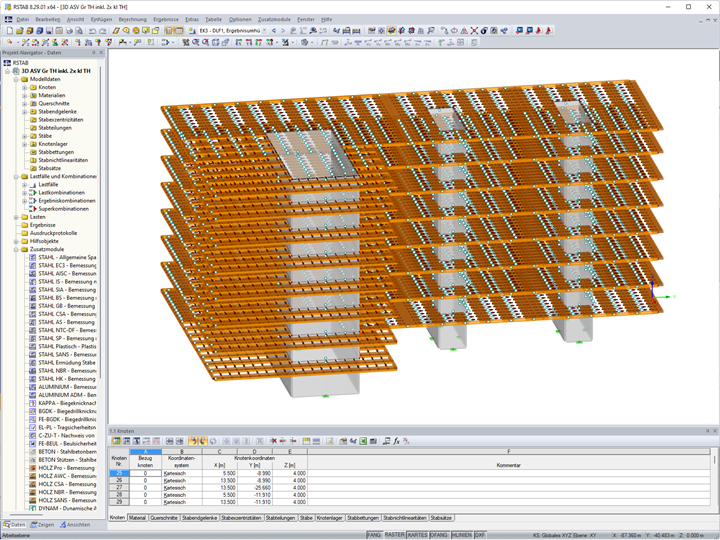720x540 pixels.
Task: Toggle OFANG object snap in status bar
Action: click(x=439, y=535)
